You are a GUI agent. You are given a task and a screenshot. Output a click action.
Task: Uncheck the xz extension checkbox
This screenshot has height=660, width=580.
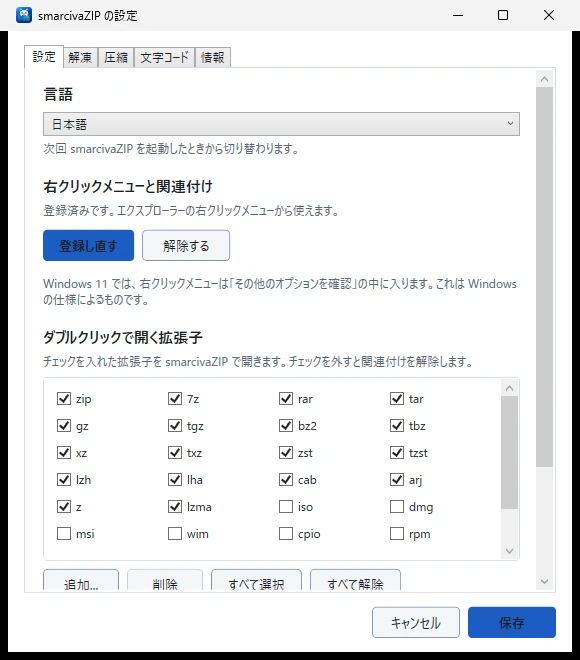[64, 452]
